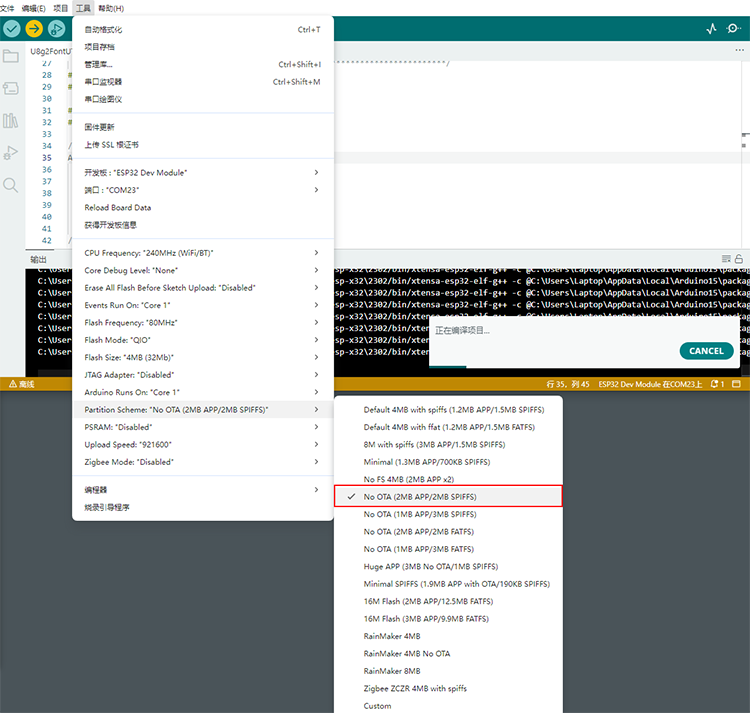Click the cursor position 行 35, 列 45

click(568, 384)
